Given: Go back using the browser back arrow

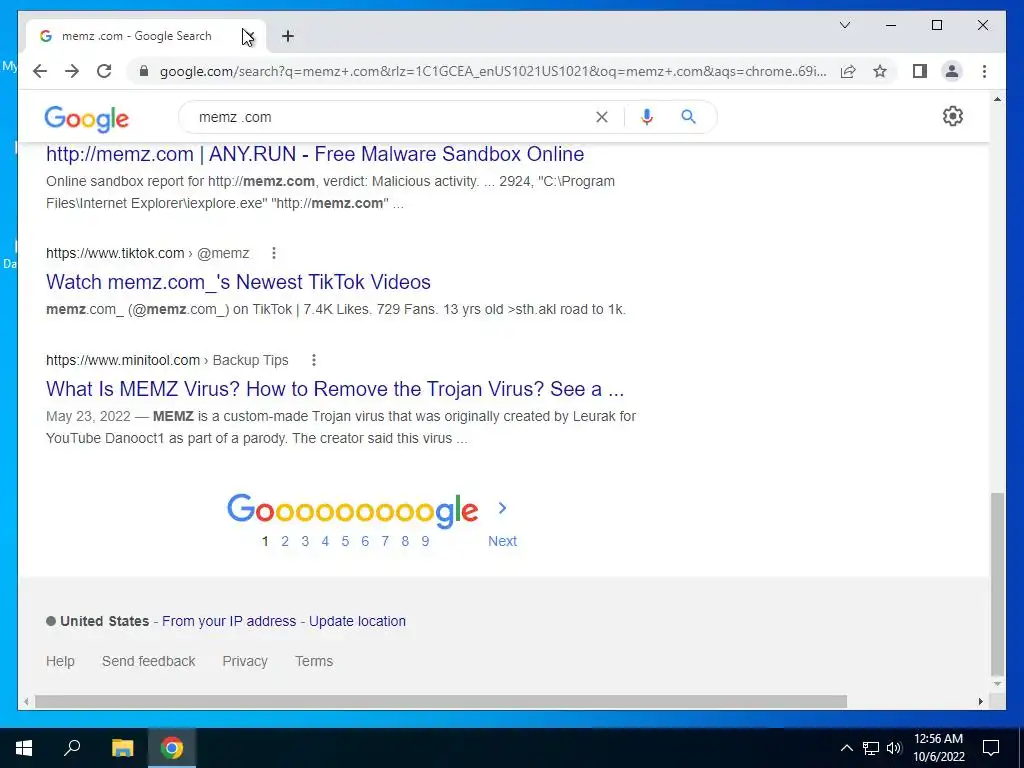Looking at the screenshot, I should coord(40,71).
